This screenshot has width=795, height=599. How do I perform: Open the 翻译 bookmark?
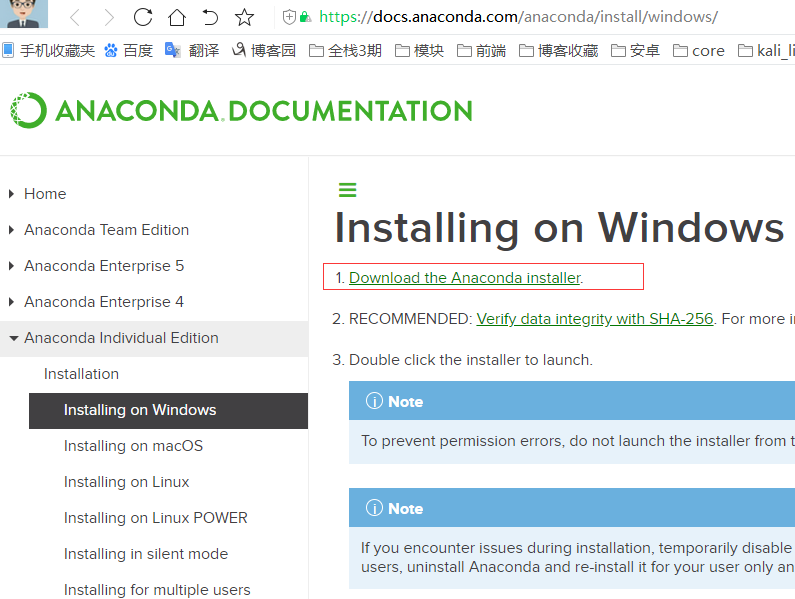[192, 51]
